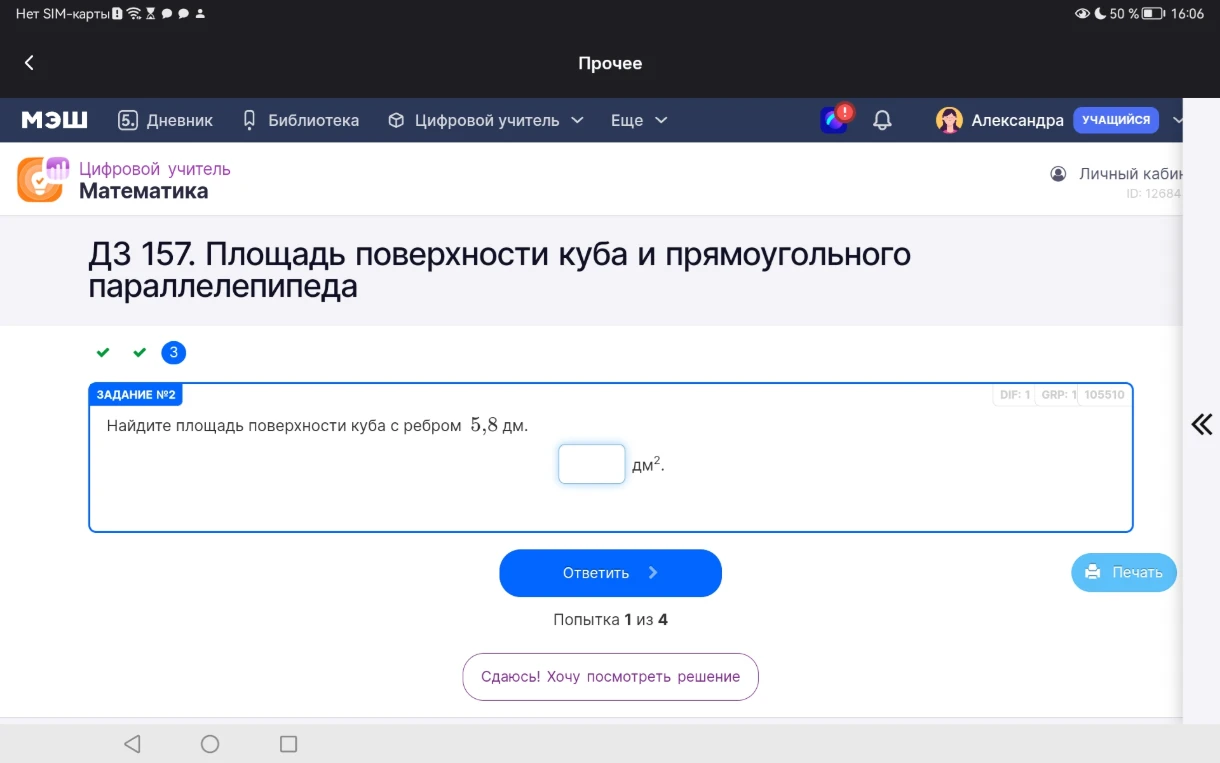
Task: Go to first completed task checkmark
Action: [x=102, y=352]
